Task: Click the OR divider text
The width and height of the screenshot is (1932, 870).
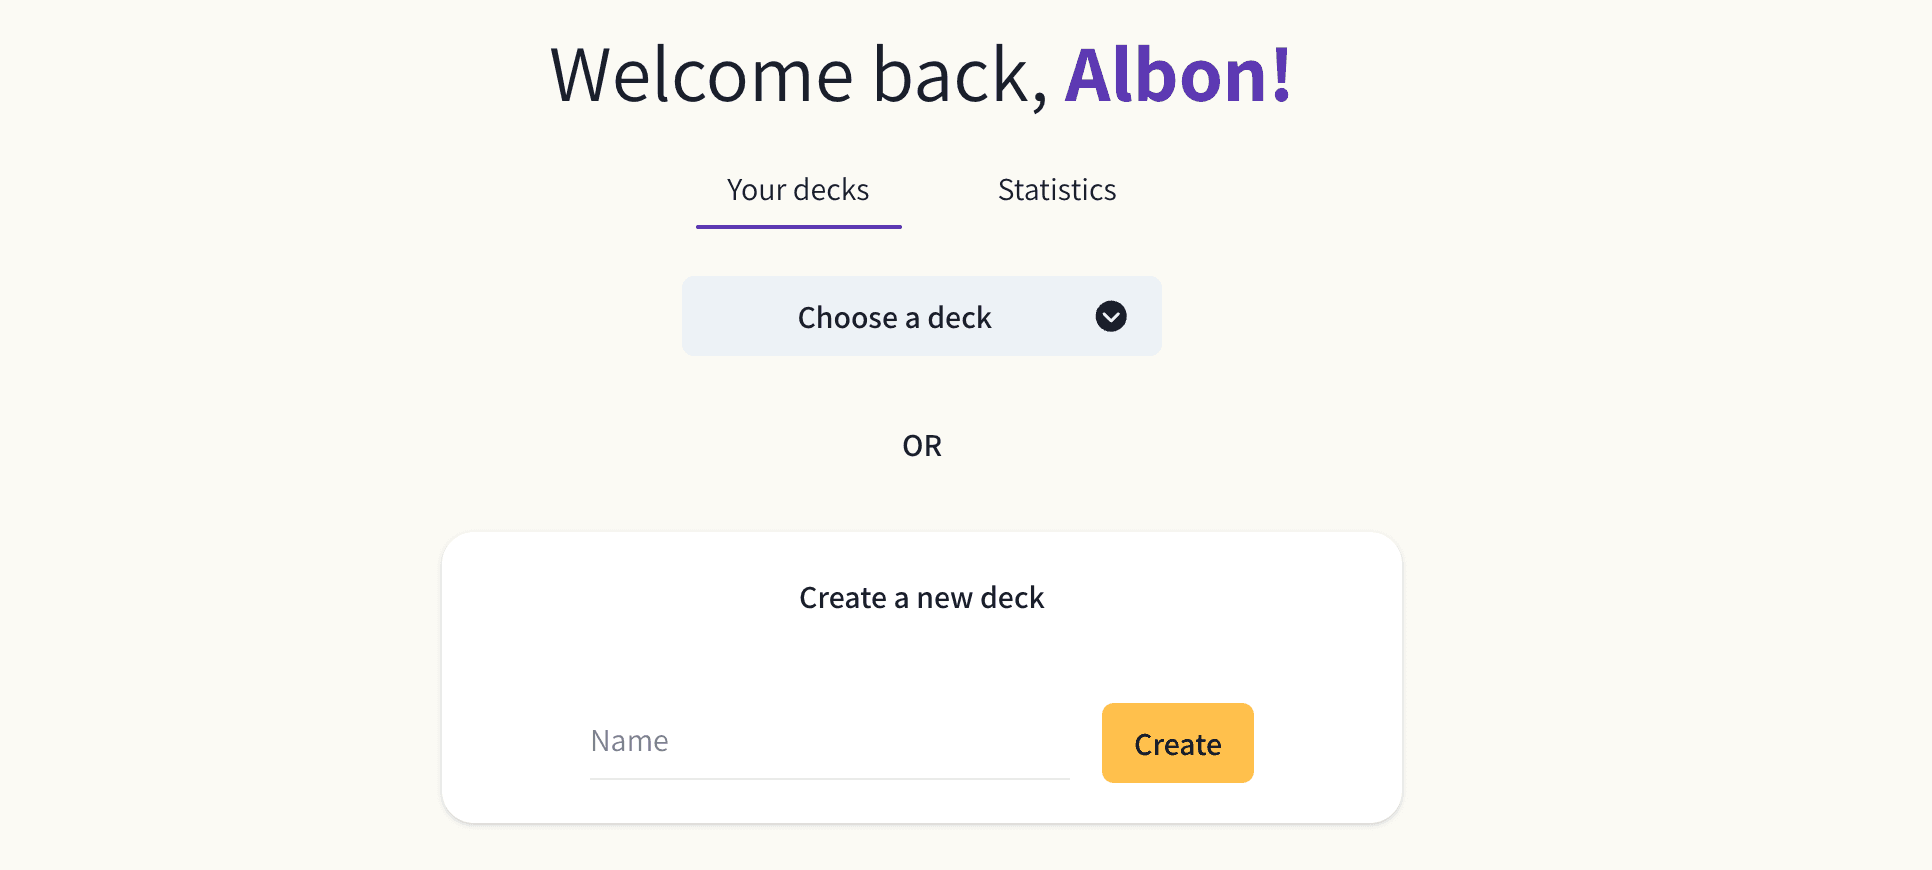Action: click(921, 445)
